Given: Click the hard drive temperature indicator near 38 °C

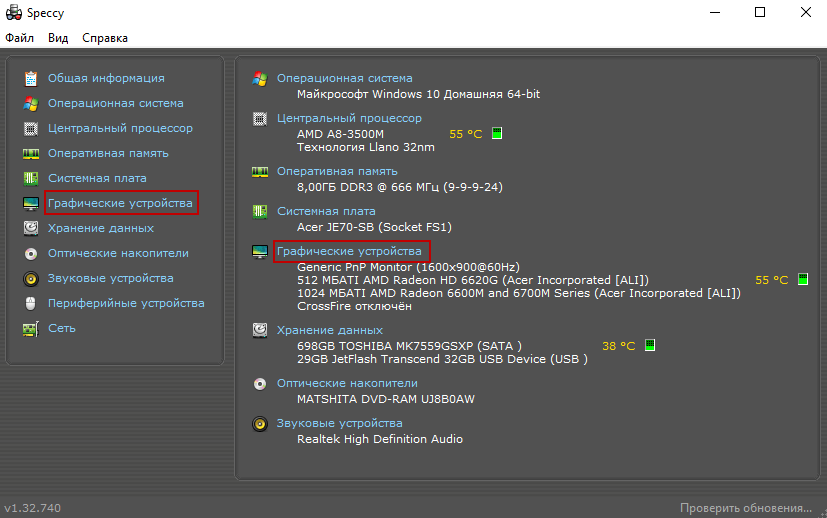Looking at the screenshot, I should (649, 345).
